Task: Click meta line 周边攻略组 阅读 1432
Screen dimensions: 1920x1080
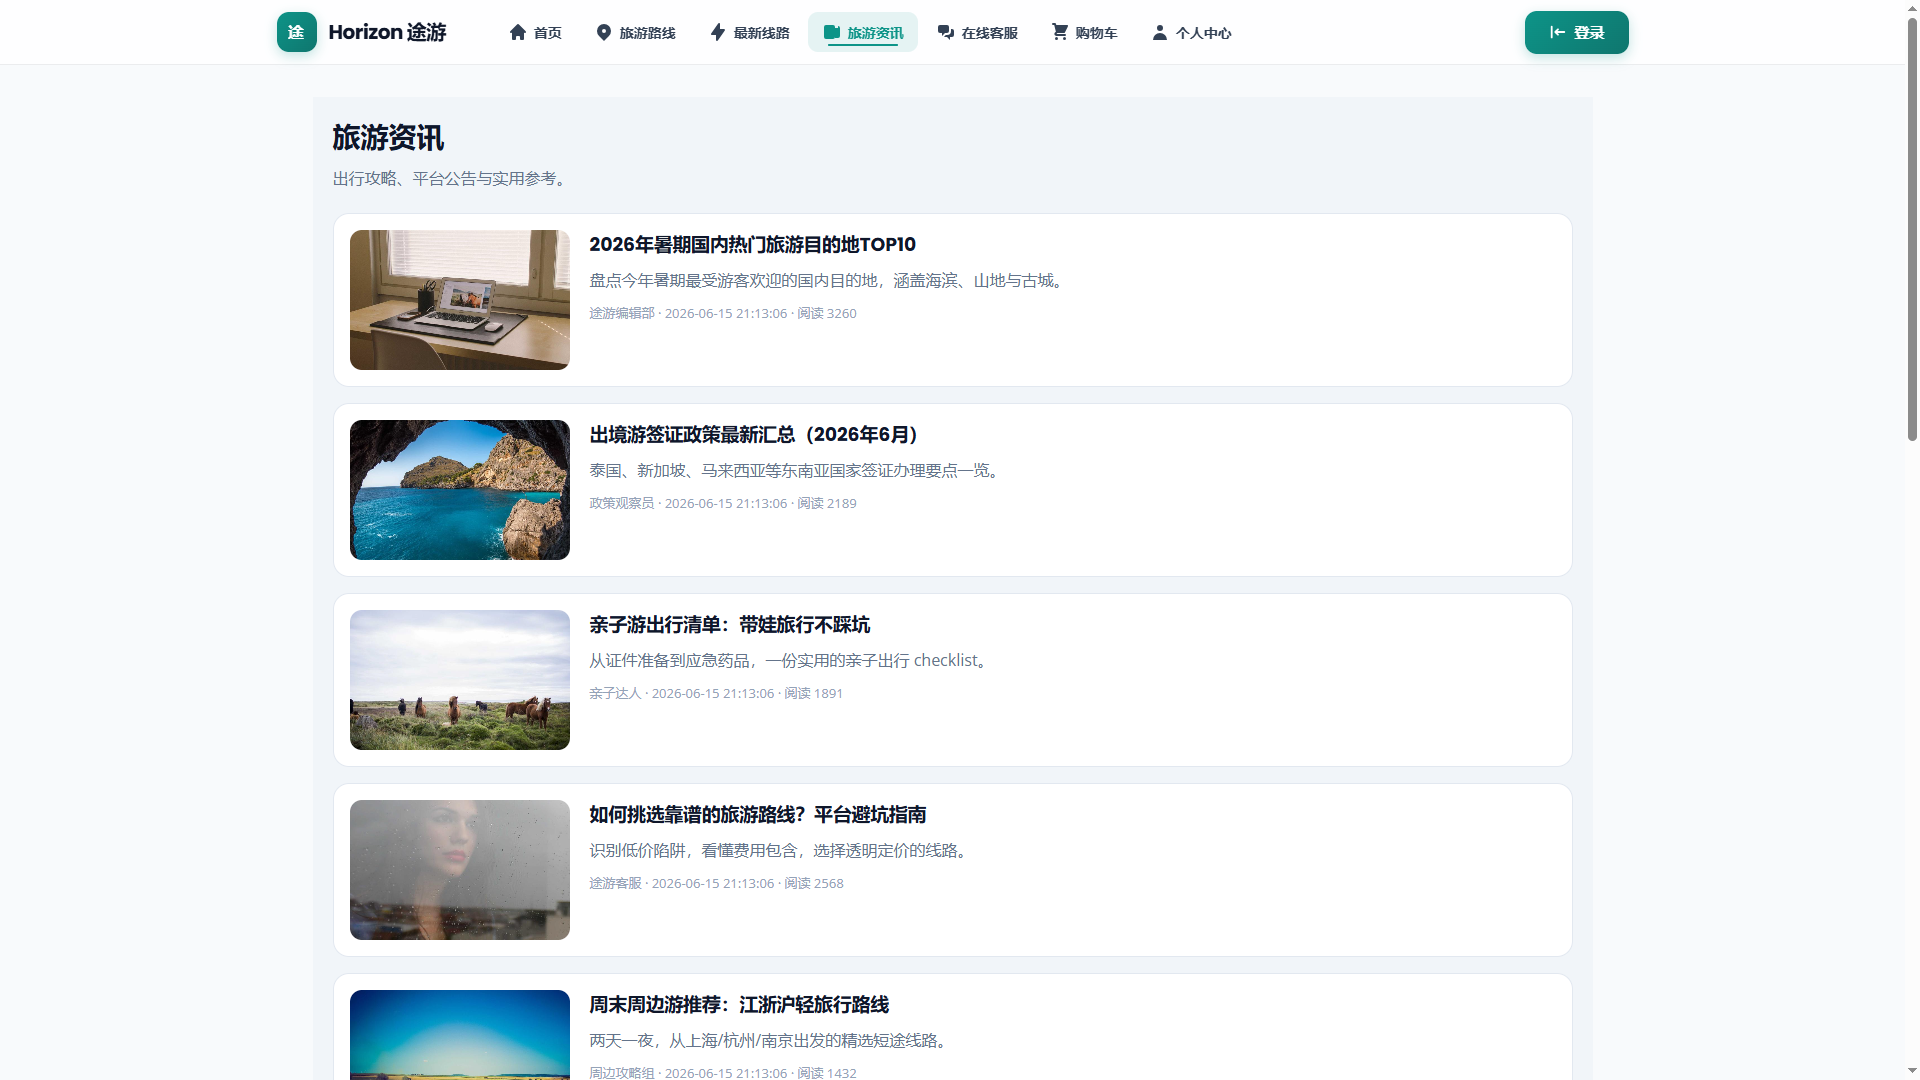Action: (x=723, y=1072)
